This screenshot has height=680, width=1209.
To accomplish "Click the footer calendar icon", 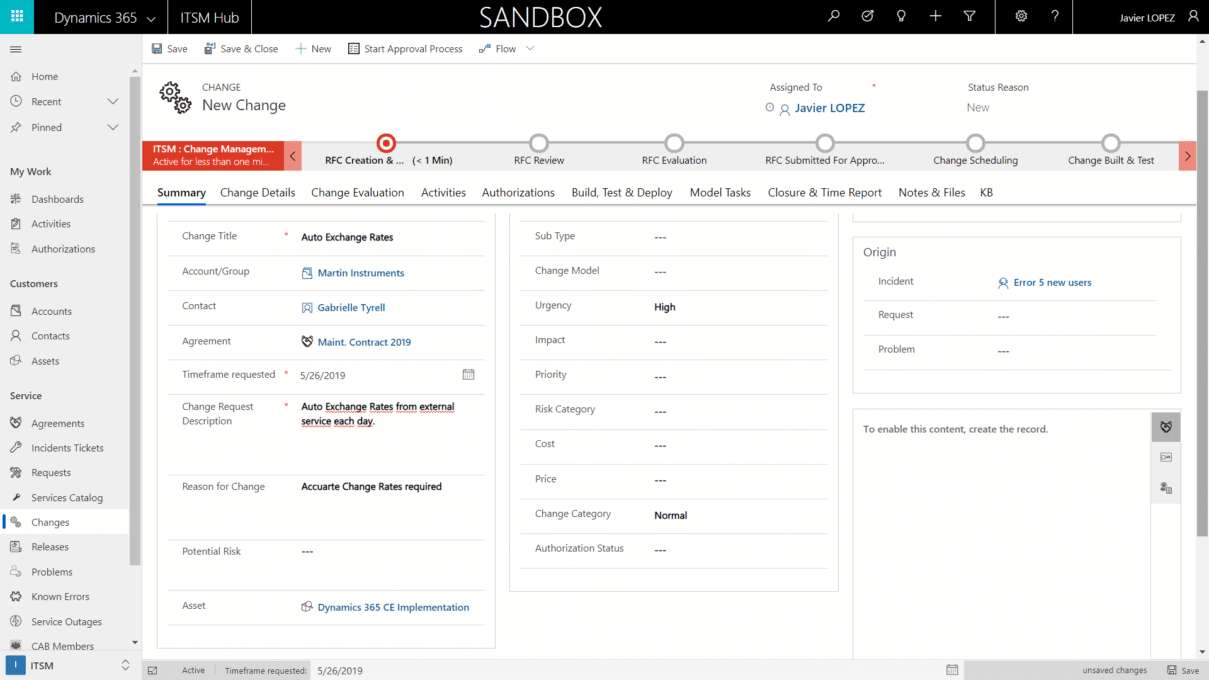I will point(952,670).
